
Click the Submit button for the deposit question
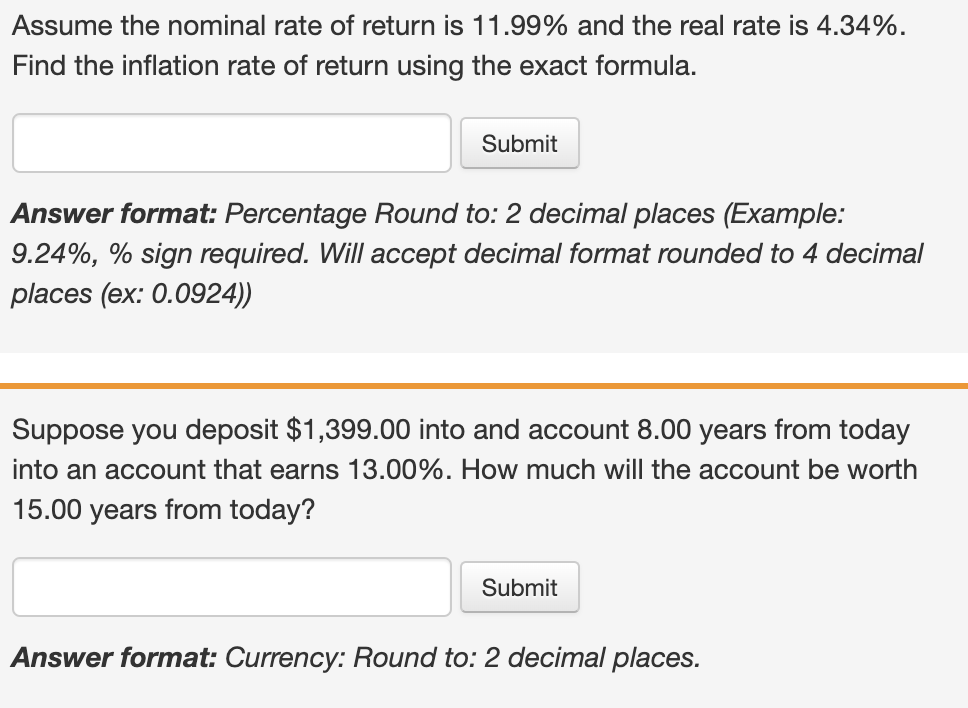point(519,587)
